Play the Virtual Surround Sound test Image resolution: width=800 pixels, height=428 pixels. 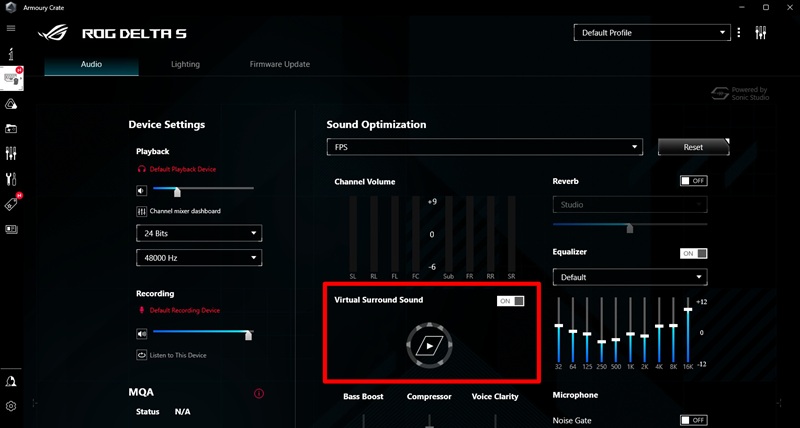click(x=430, y=345)
